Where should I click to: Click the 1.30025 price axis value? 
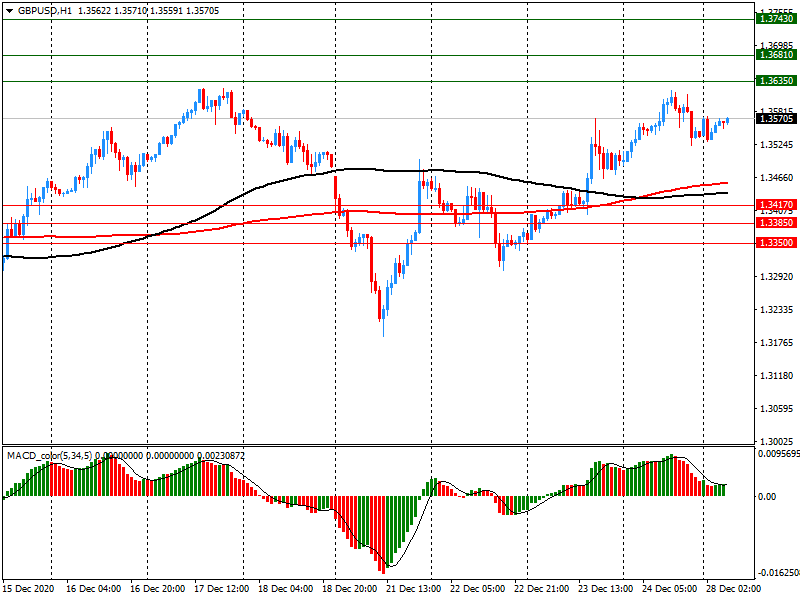(x=777, y=441)
